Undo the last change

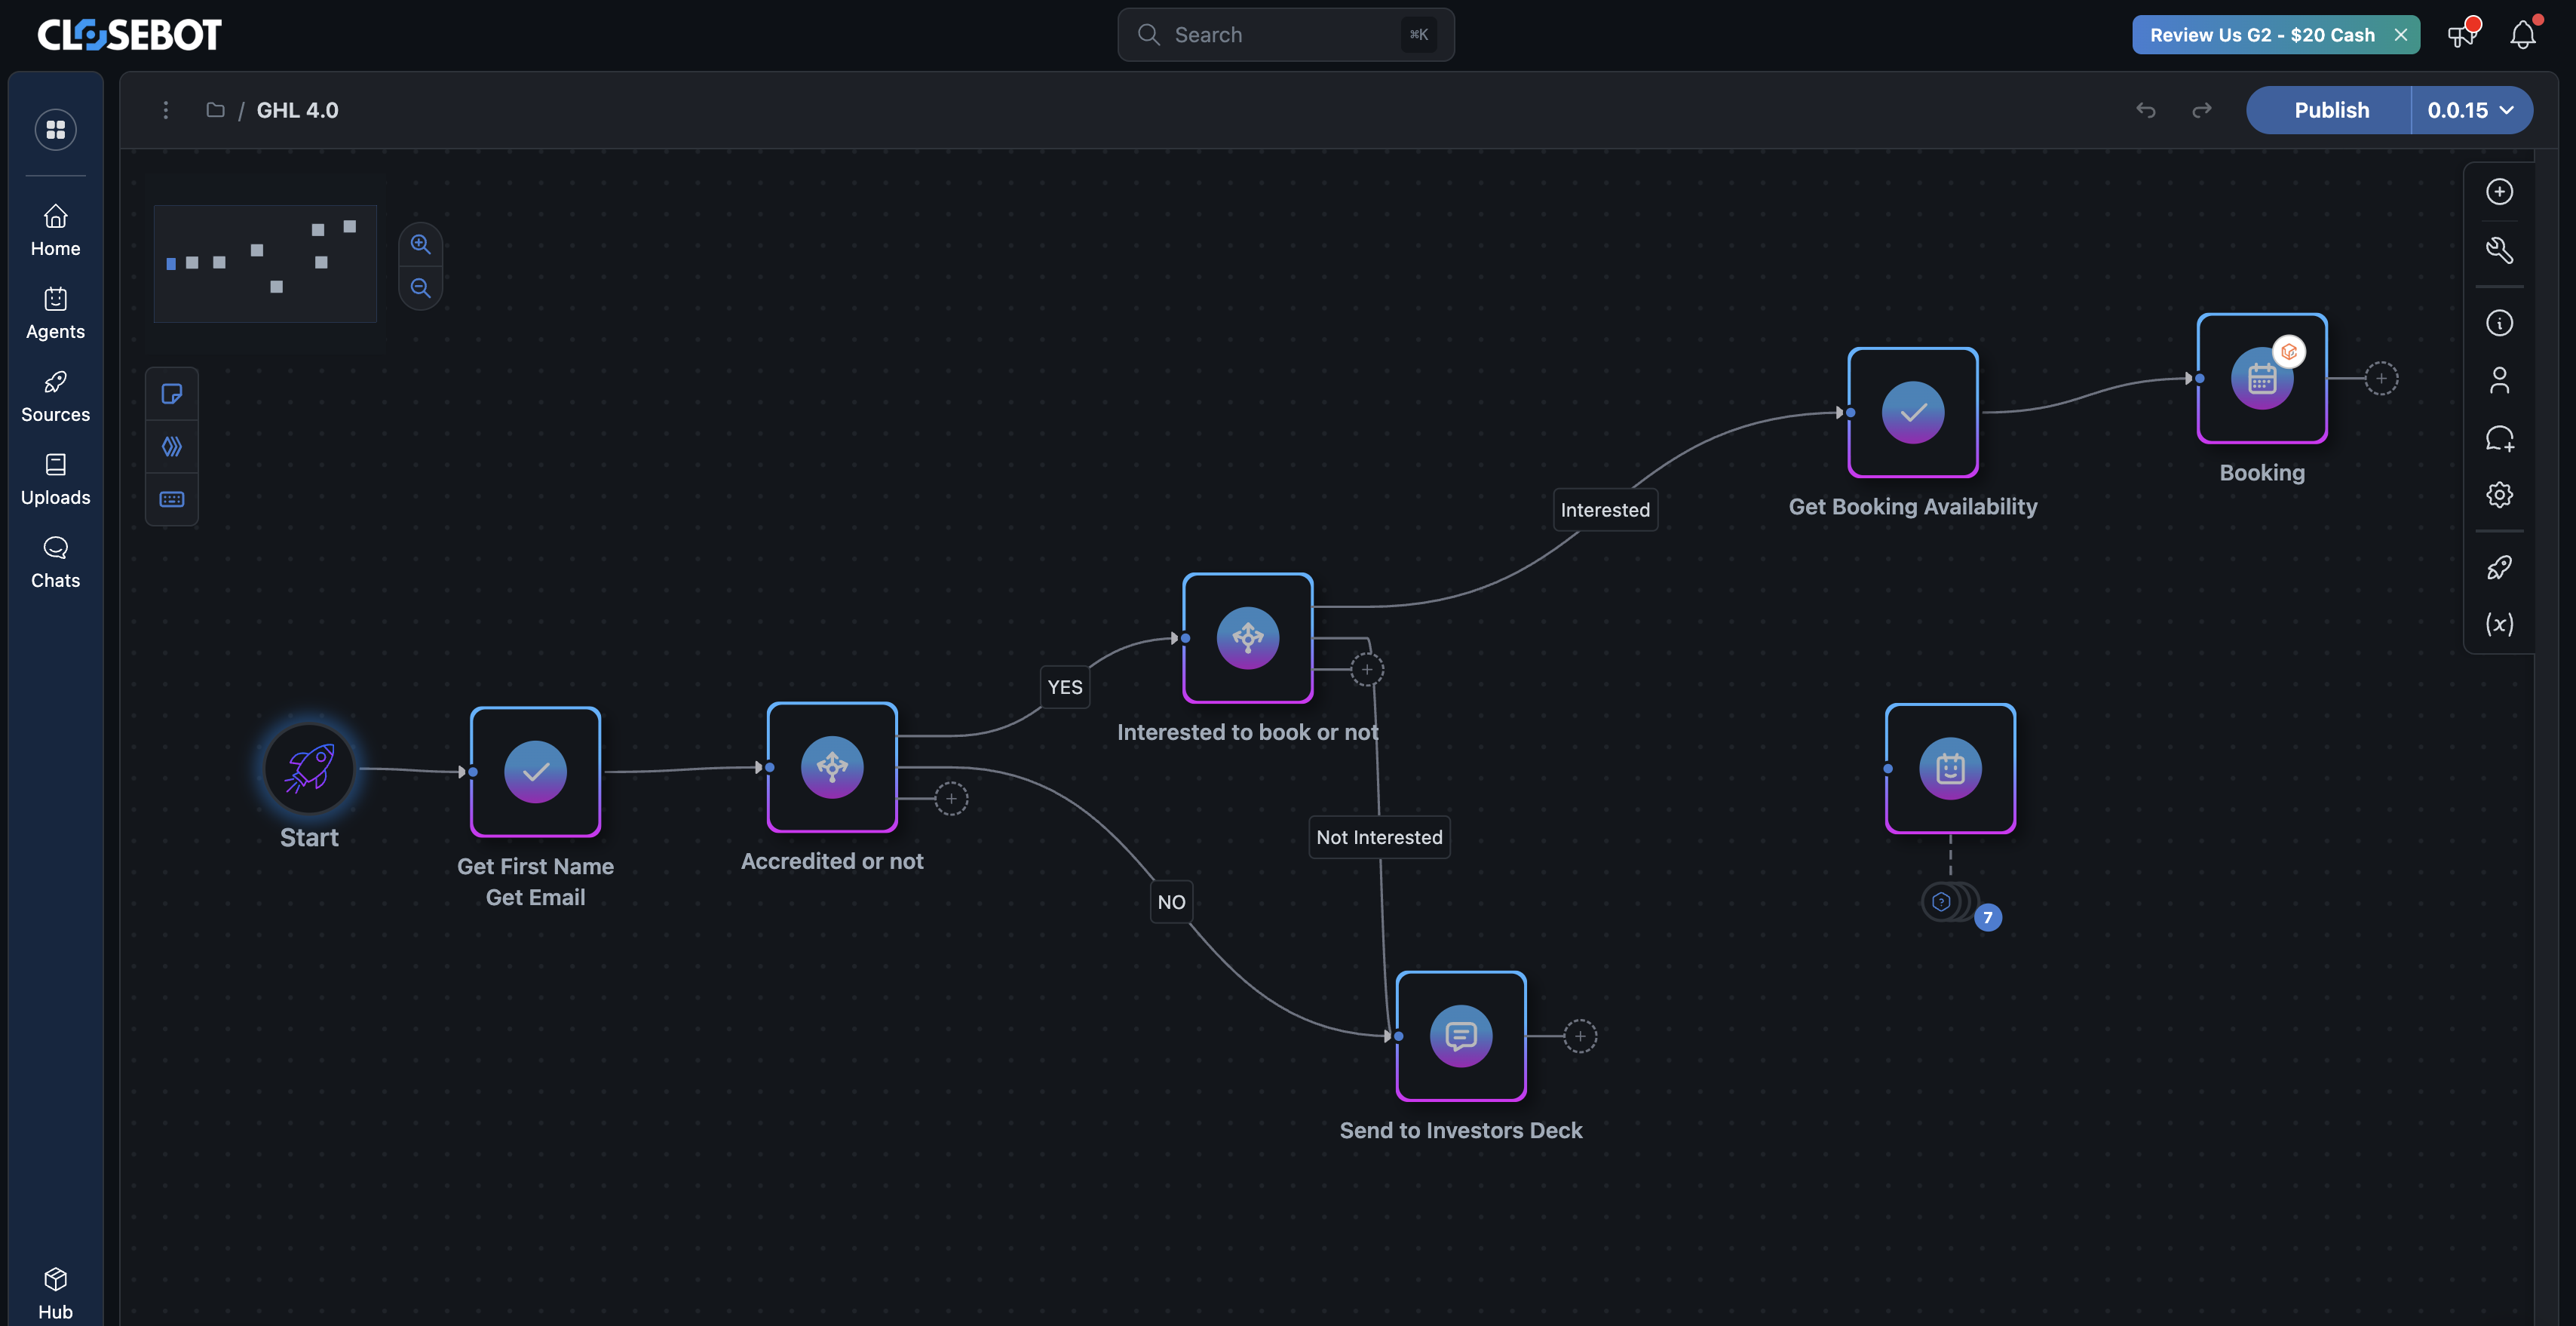click(2146, 110)
